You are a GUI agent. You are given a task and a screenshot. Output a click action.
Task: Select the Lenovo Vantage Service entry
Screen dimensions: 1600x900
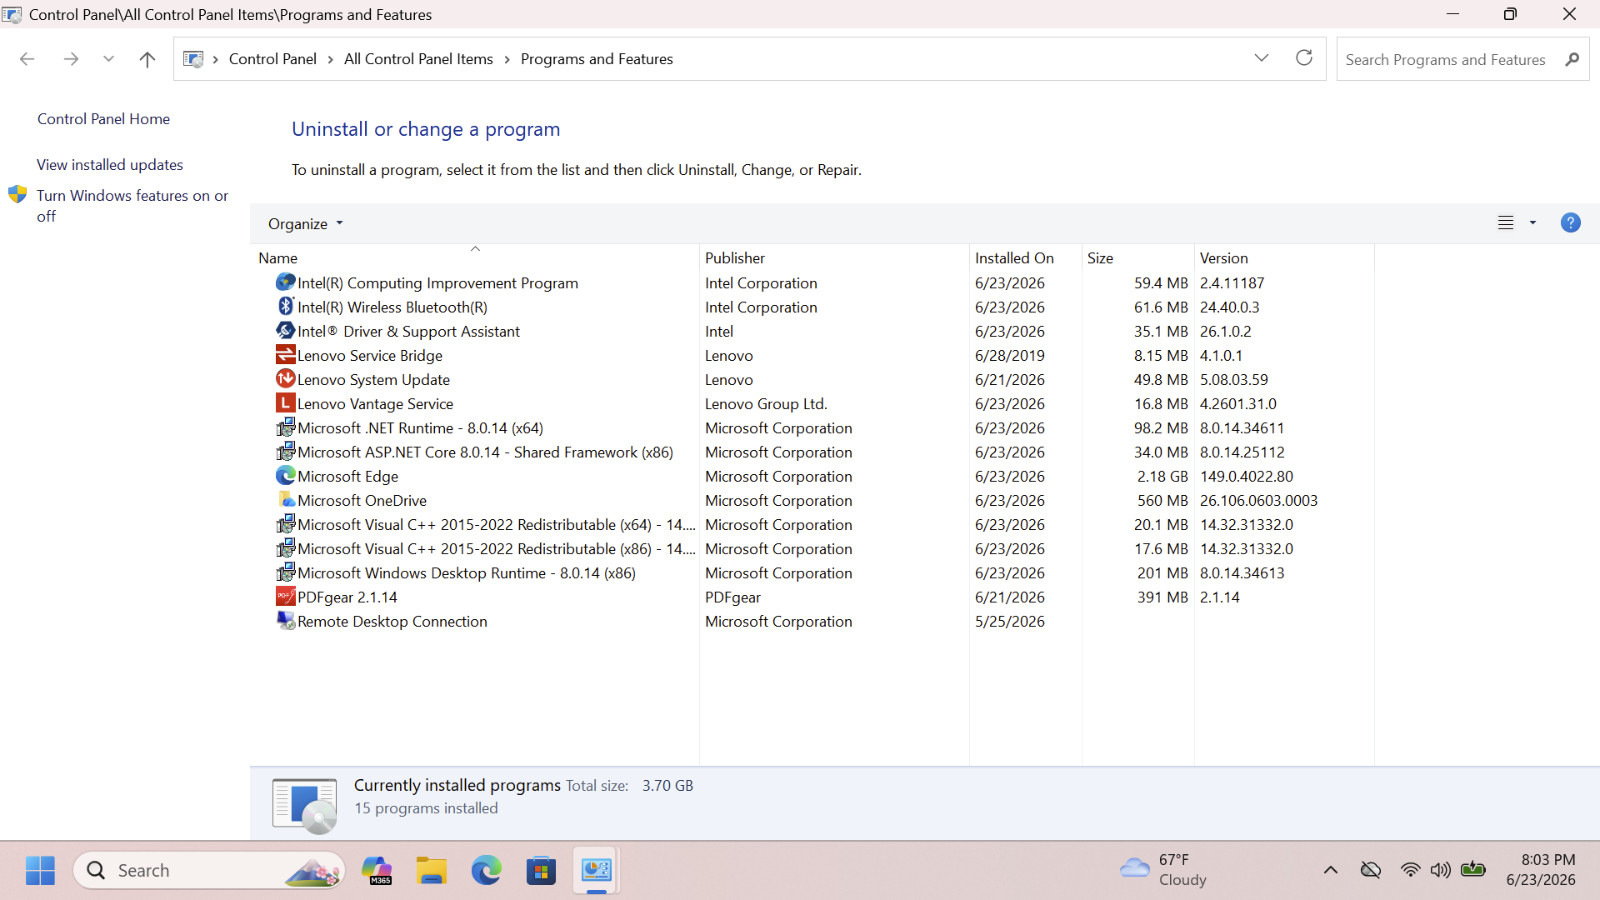click(814, 403)
